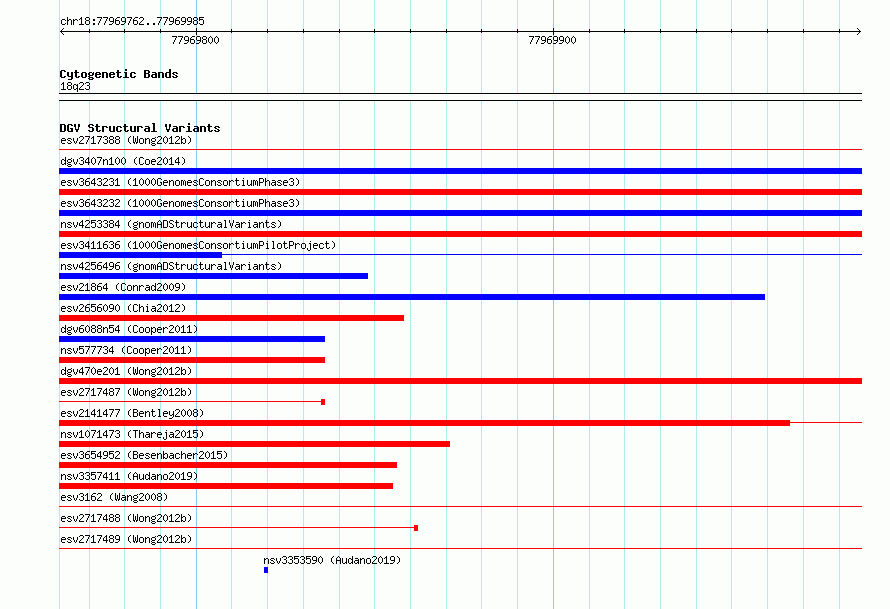Open esv2717488 (Wong2012b) label
890x609 pixels.
coord(126,518)
